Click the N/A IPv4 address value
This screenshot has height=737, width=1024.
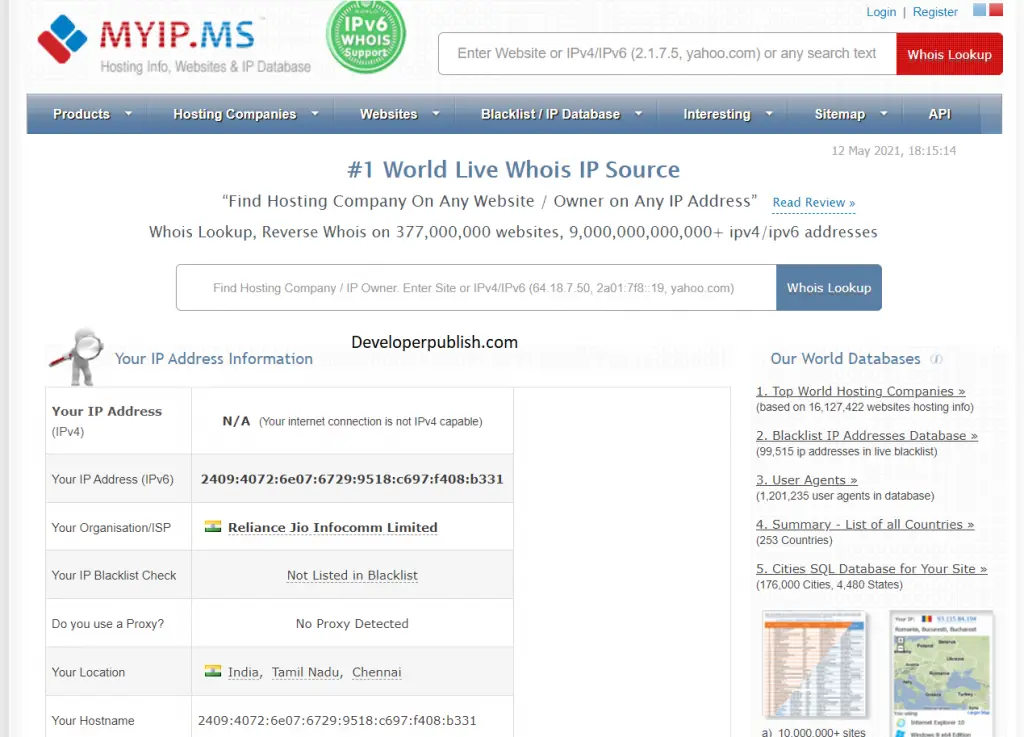click(x=236, y=421)
